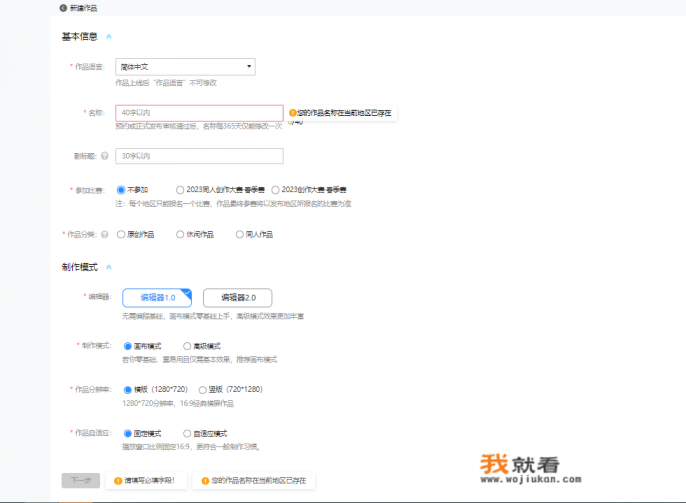
Task: Collapse the 基本信息 section chevron
Action: coord(108,37)
